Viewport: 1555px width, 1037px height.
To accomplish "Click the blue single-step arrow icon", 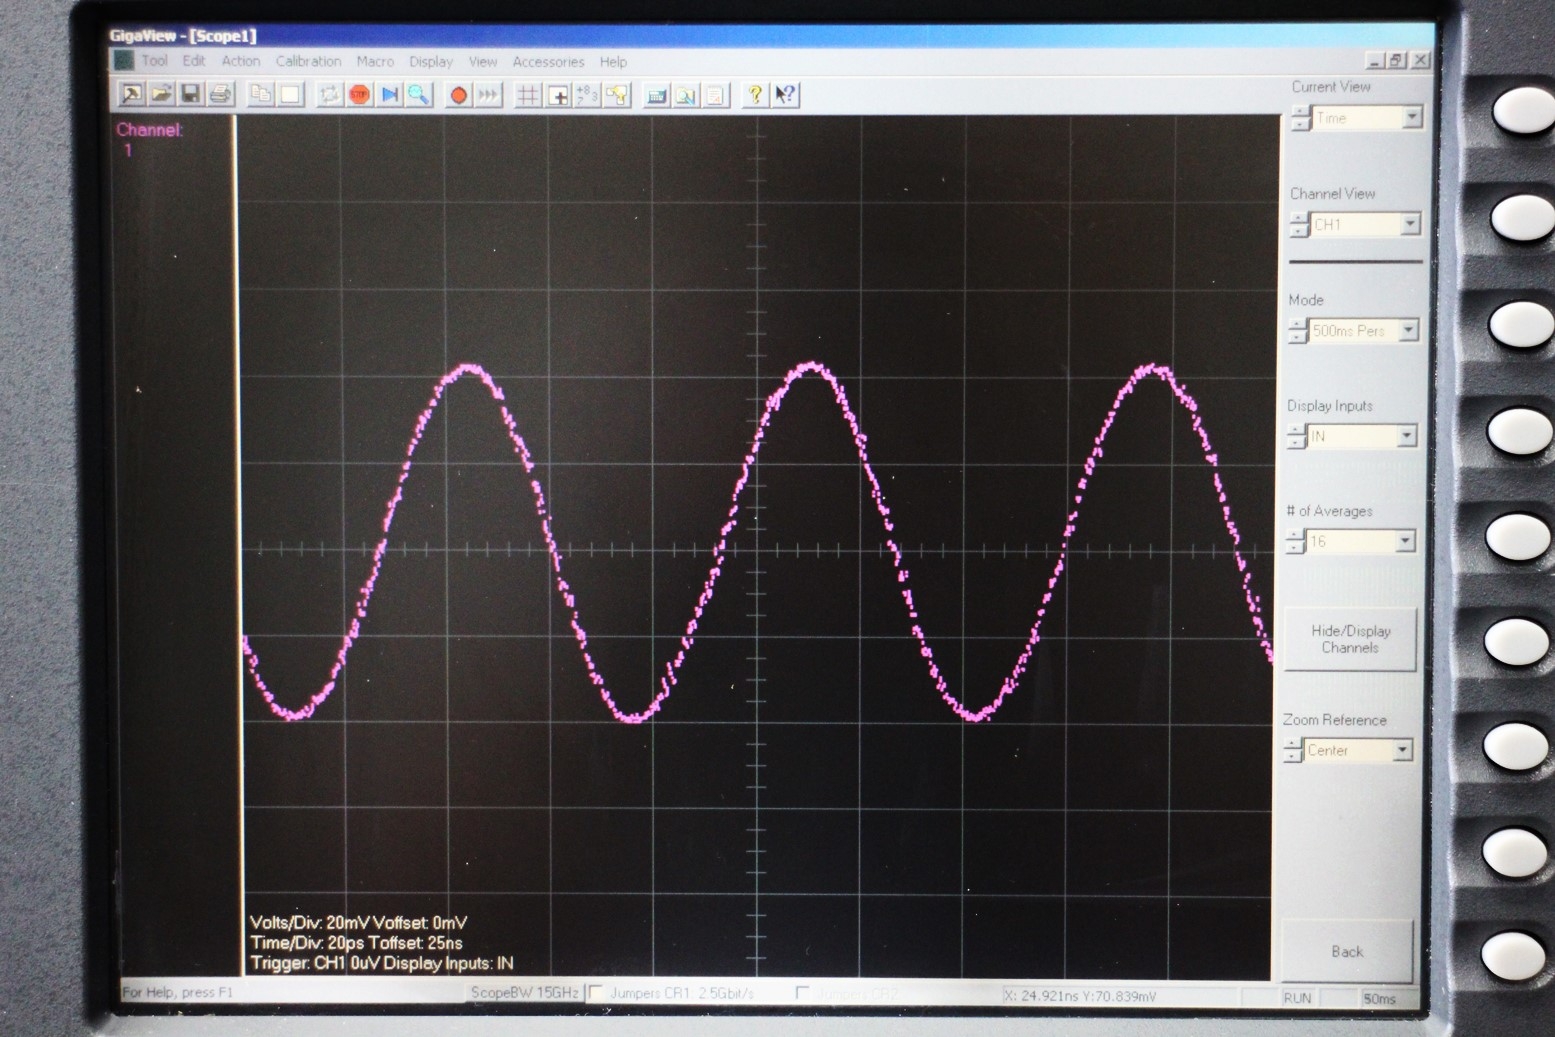I will 390,95.
